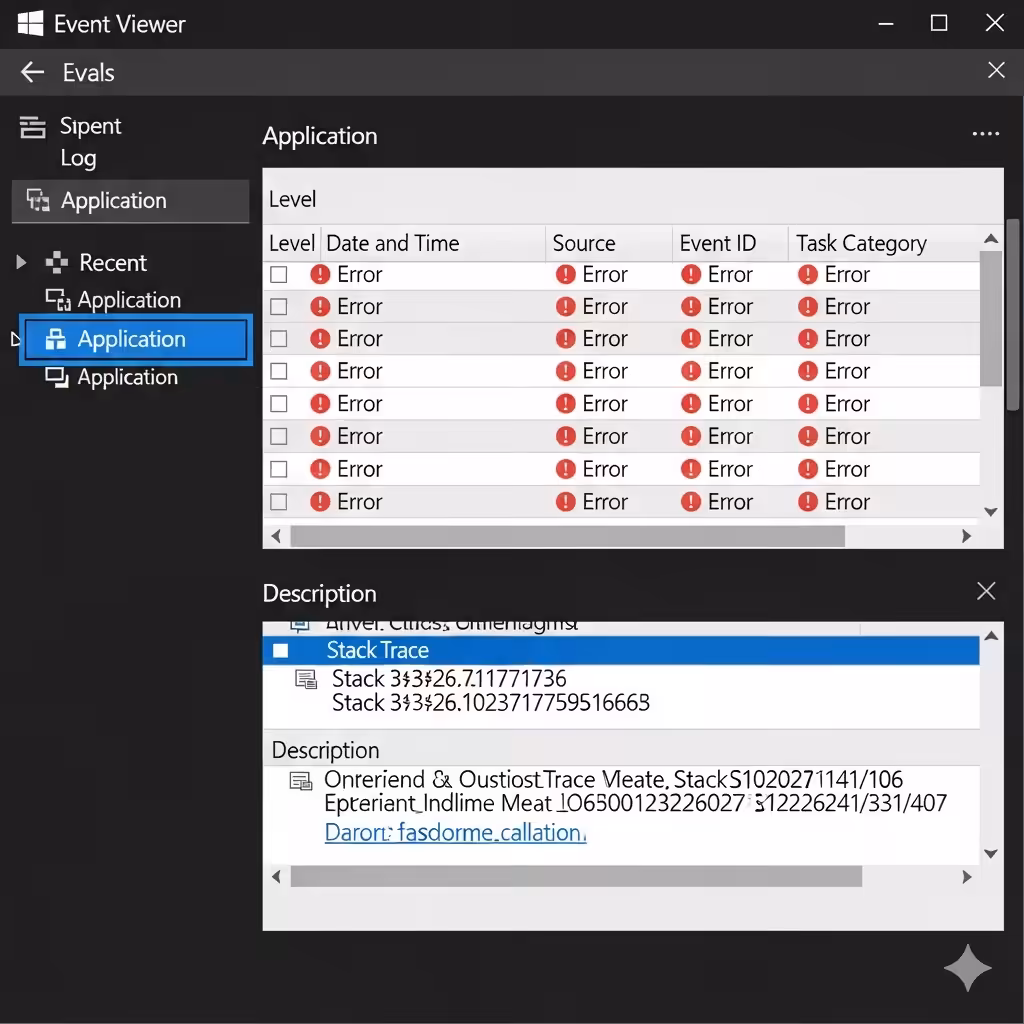Viewport: 1024px width, 1024px height.
Task: Open the Darort fasdorme.callation link
Action: click(455, 833)
